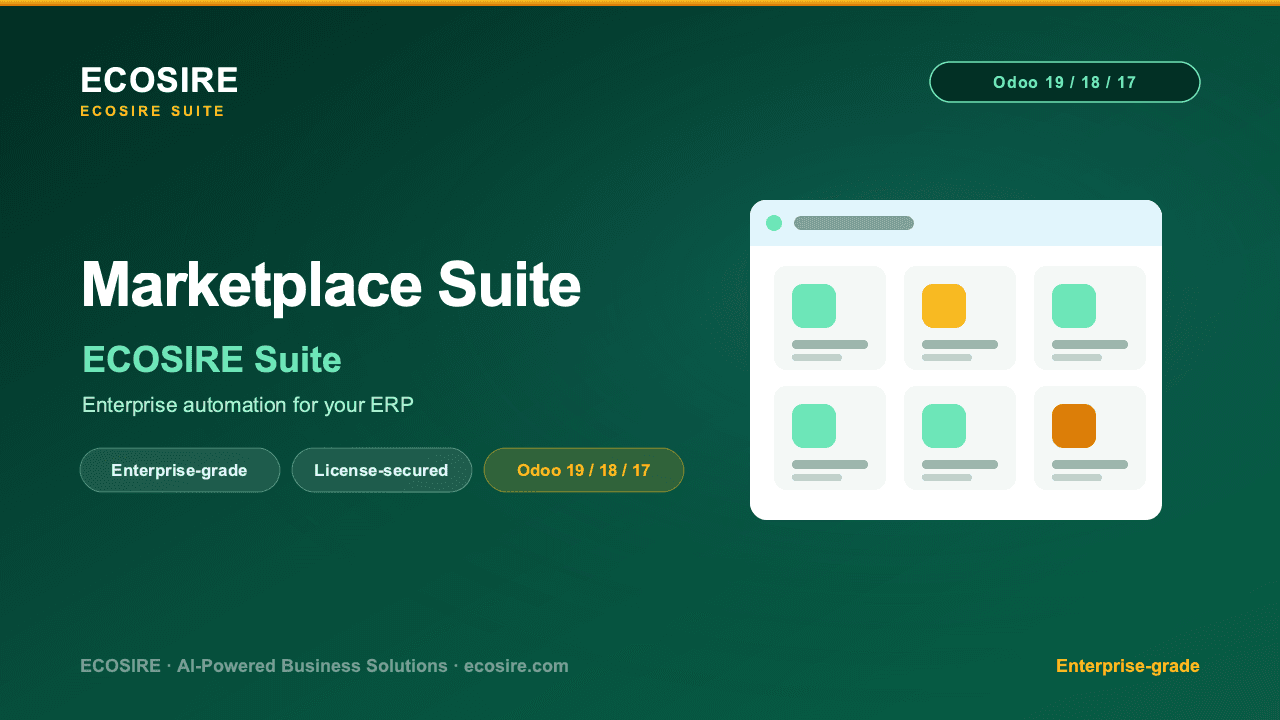Click the gray address bar in mockup window
This screenshot has height=720, width=1280.
click(x=854, y=223)
